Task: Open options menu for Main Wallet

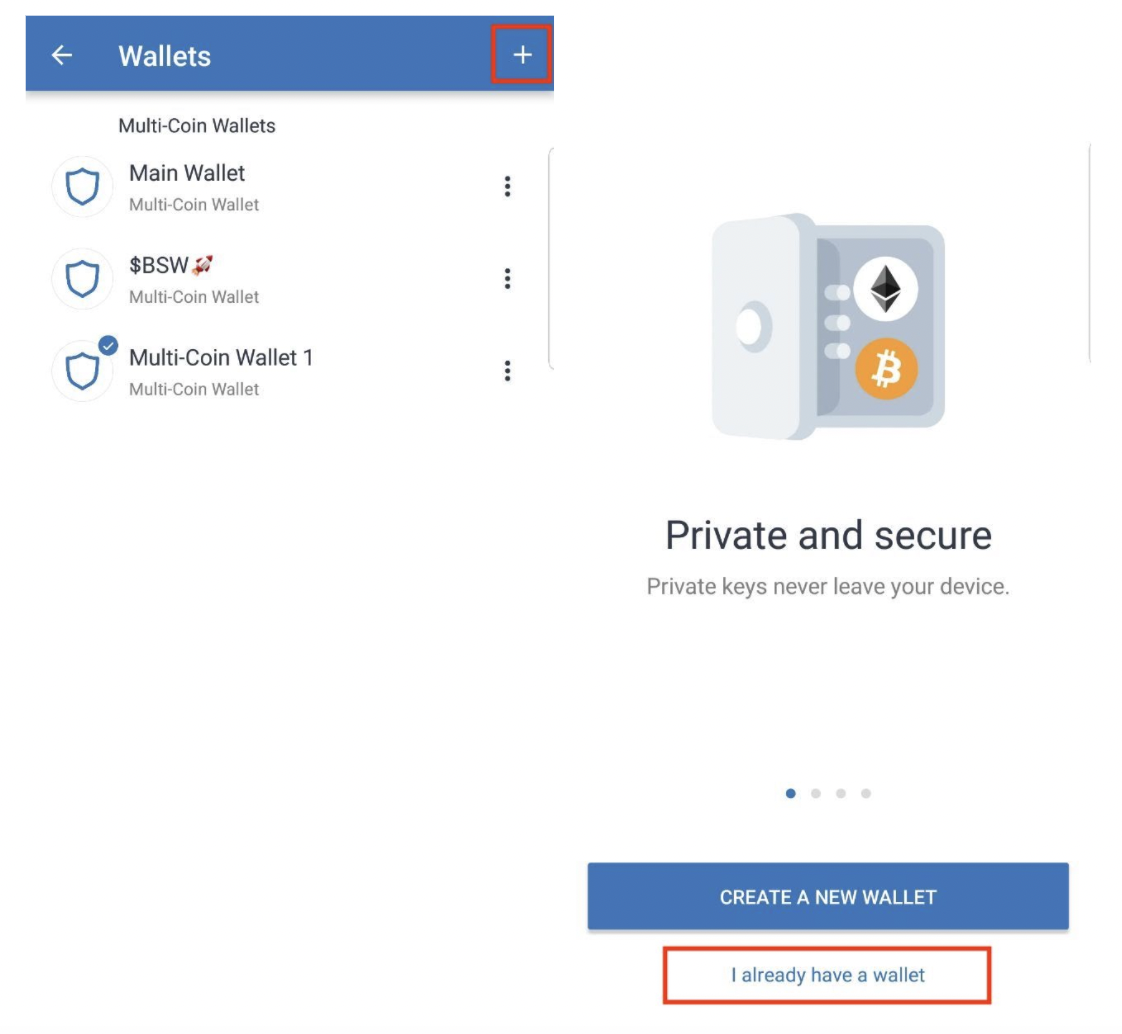Action: pyautogui.click(x=508, y=186)
